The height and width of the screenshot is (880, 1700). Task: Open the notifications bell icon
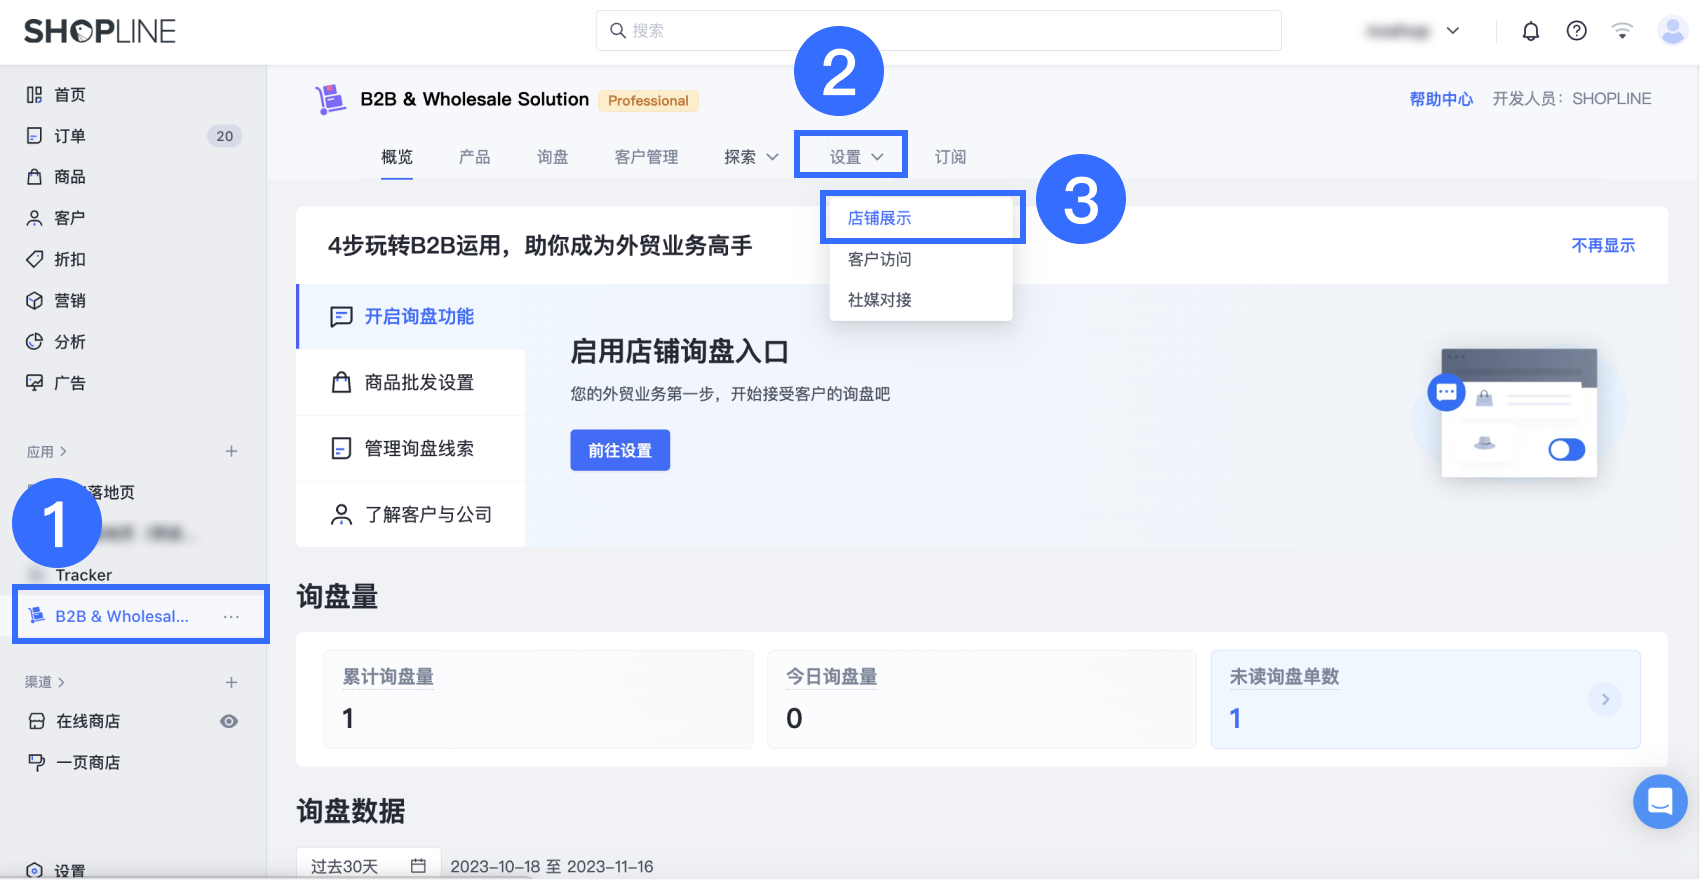1531,31
